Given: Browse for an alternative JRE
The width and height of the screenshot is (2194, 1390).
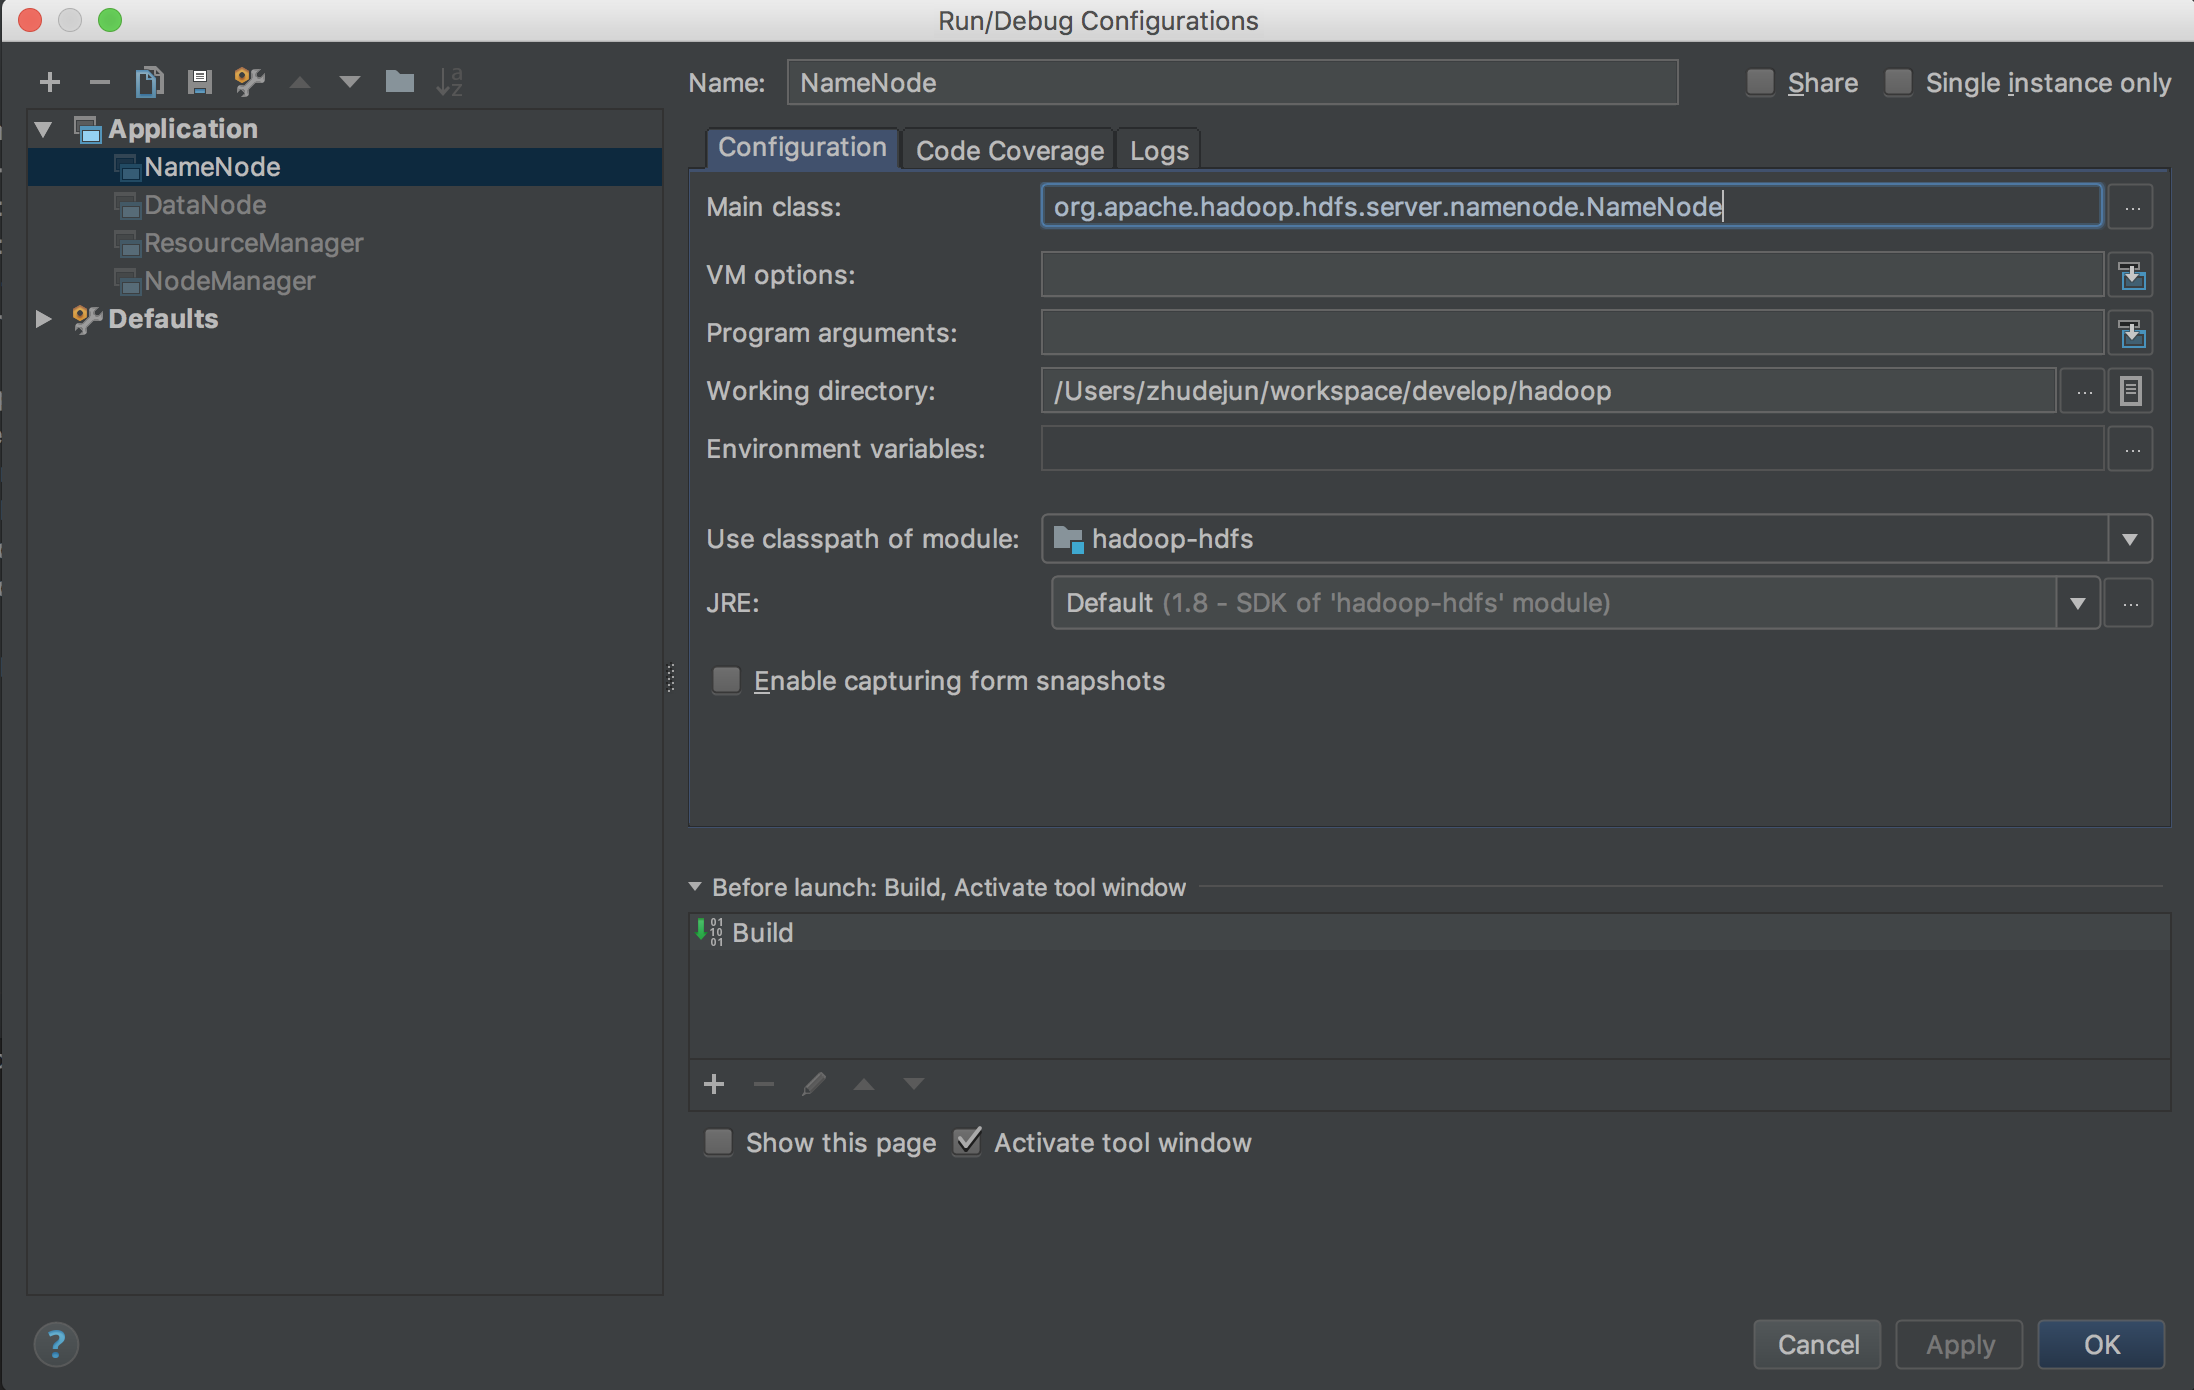Looking at the screenshot, I should tap(2130, 603).
